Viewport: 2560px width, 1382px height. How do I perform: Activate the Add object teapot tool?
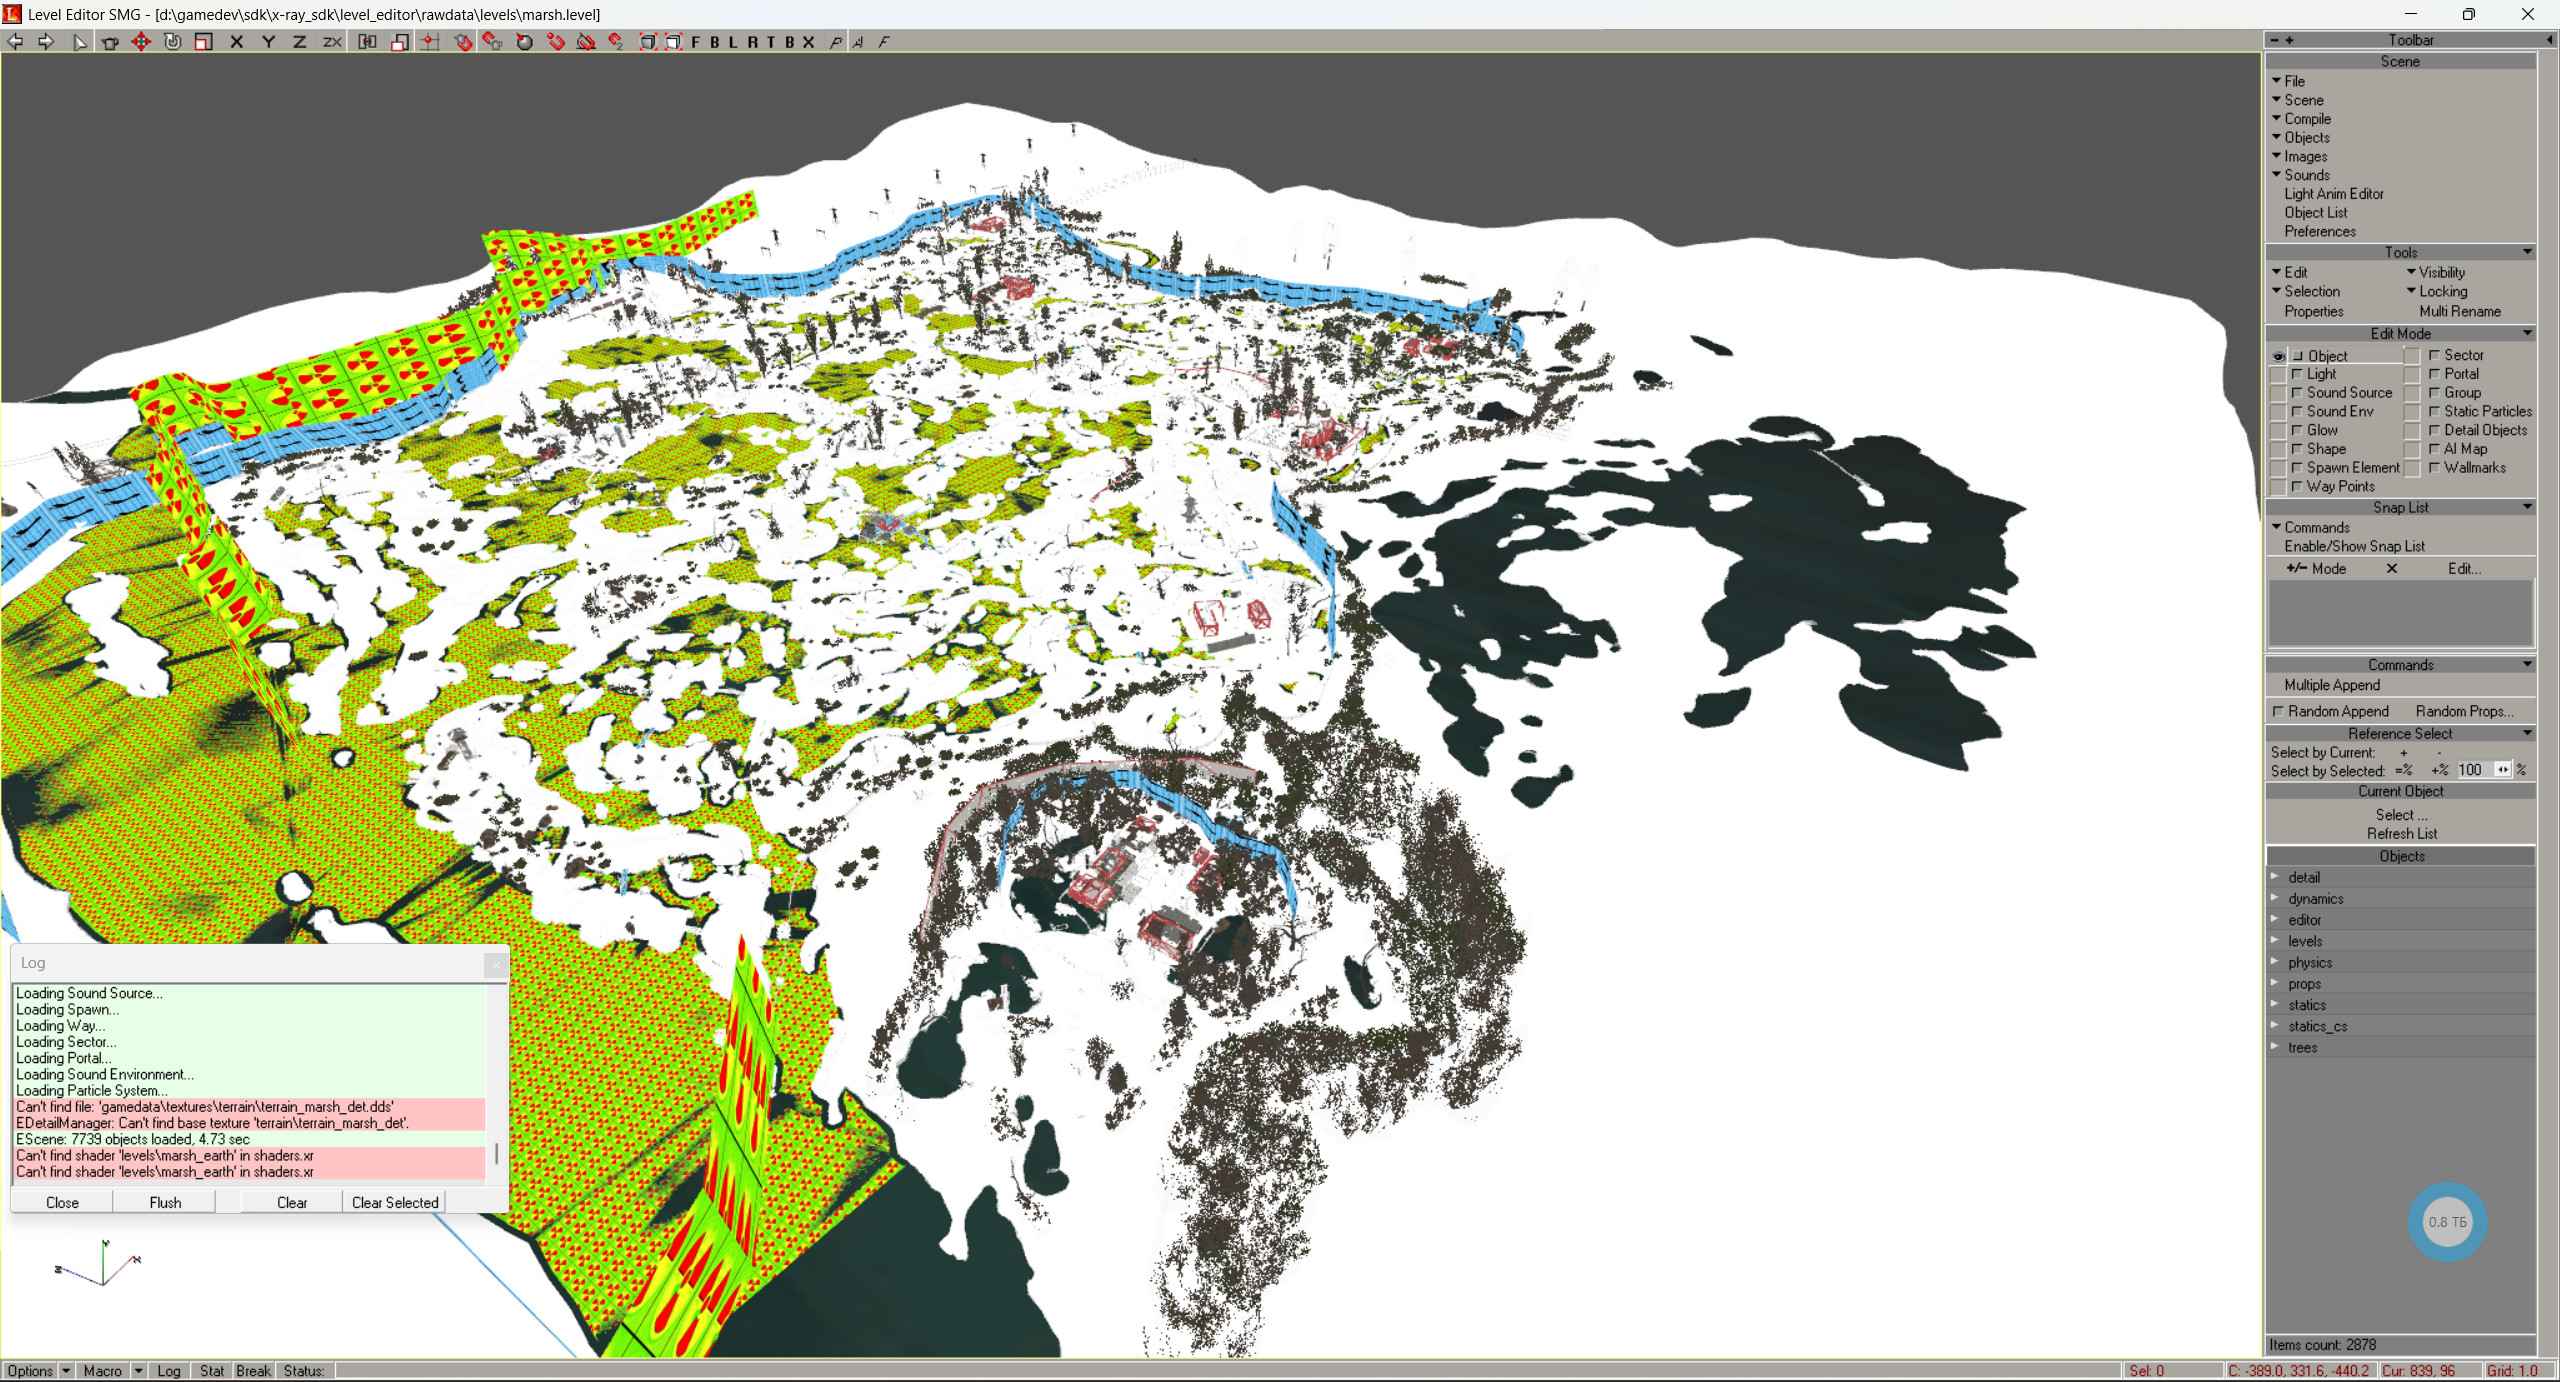(x=110, y=42)
